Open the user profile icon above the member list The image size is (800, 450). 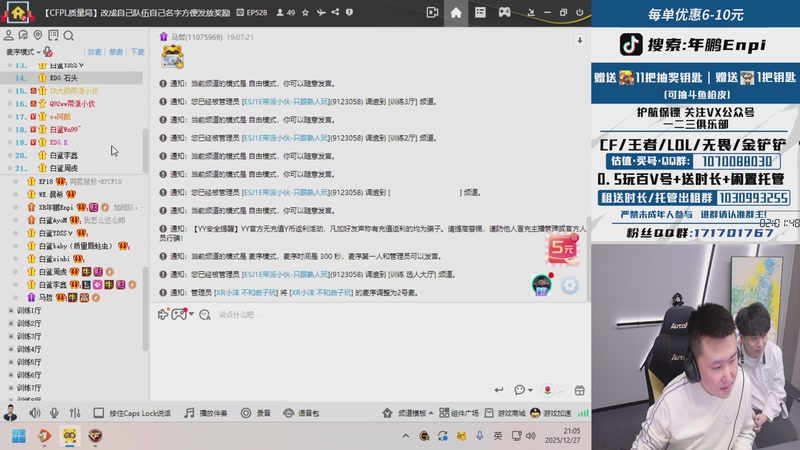(9, 35)
